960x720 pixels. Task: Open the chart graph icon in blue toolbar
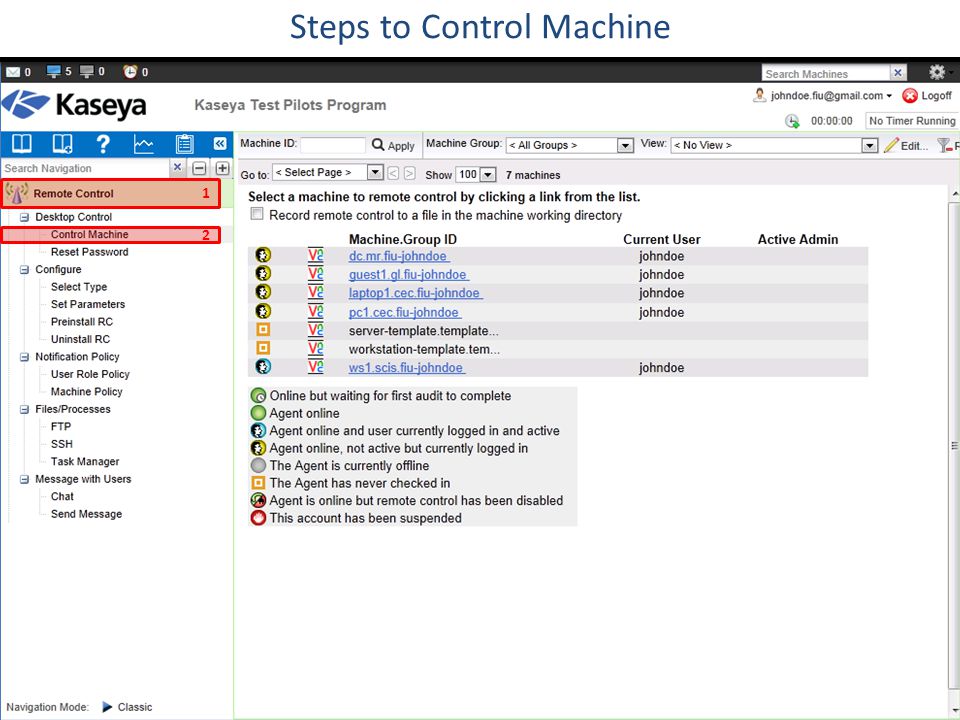point(143,144)
